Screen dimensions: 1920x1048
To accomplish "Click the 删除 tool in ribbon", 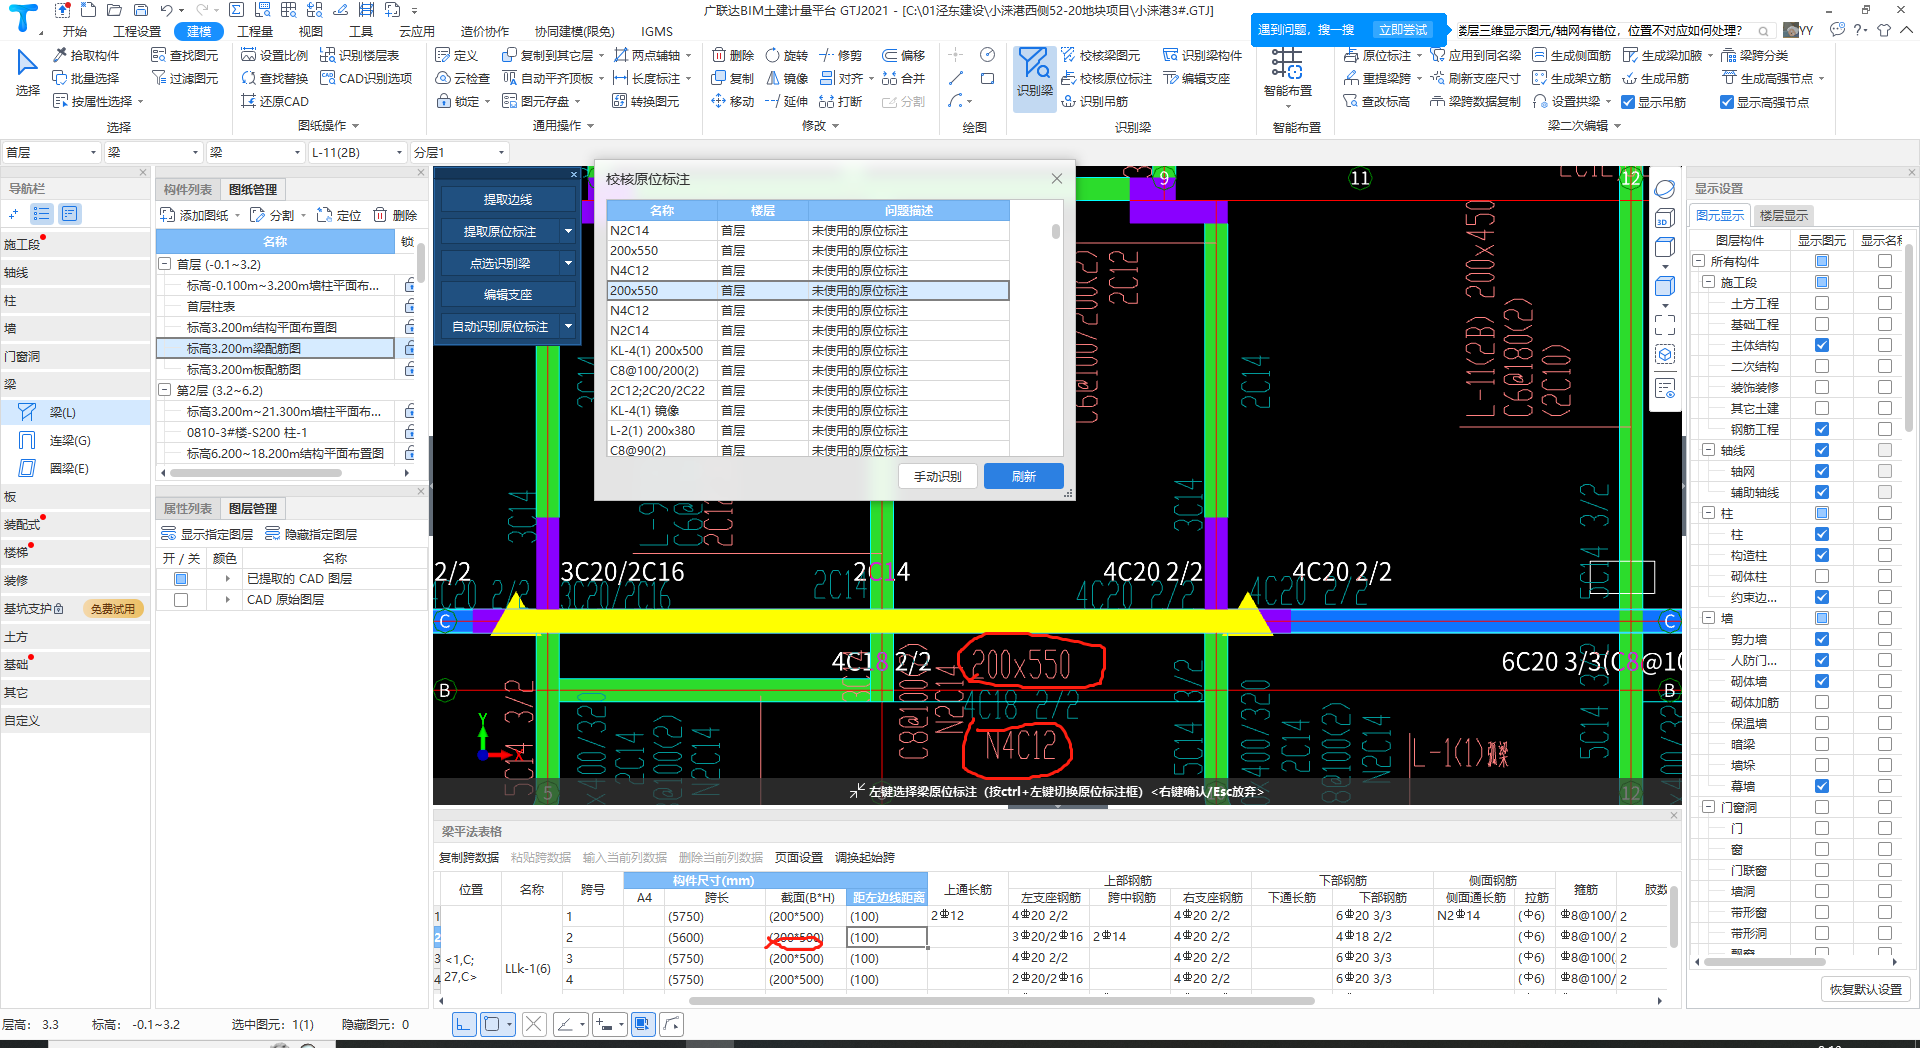I will point(732,55).
